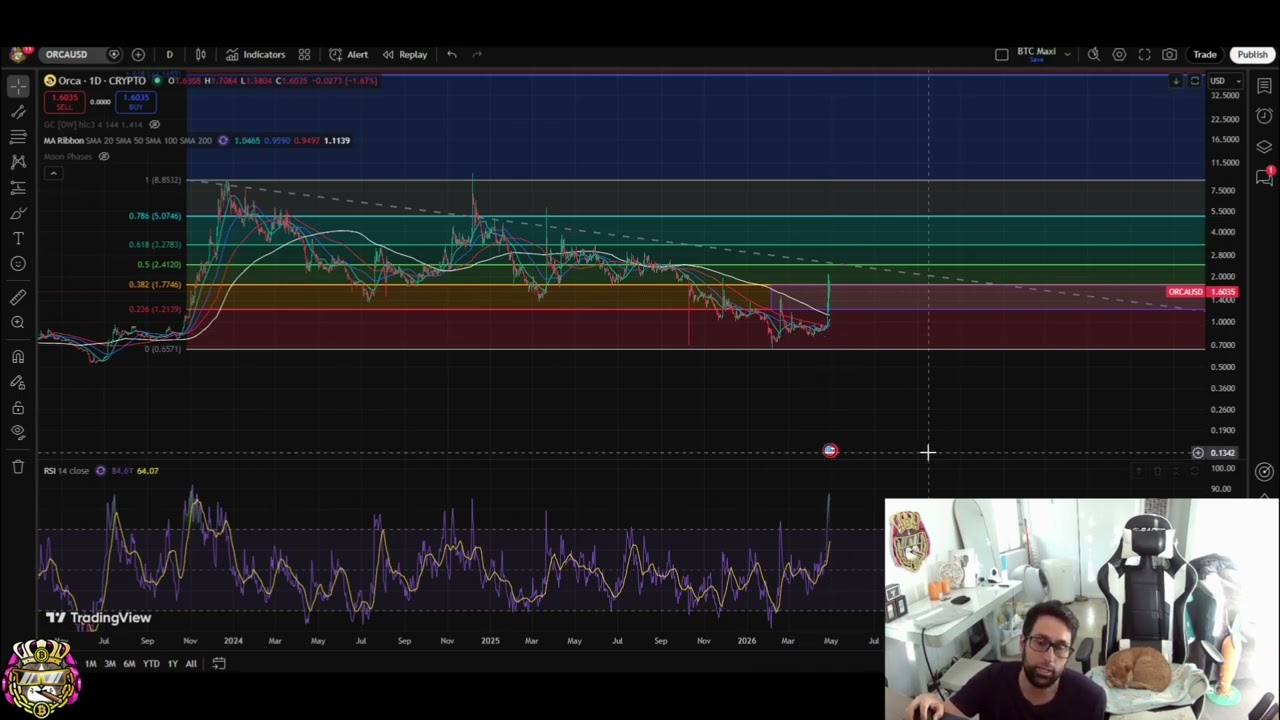Toggle visibility of Moon Phases indicator

pyautogui.click(x=103, y=156)
